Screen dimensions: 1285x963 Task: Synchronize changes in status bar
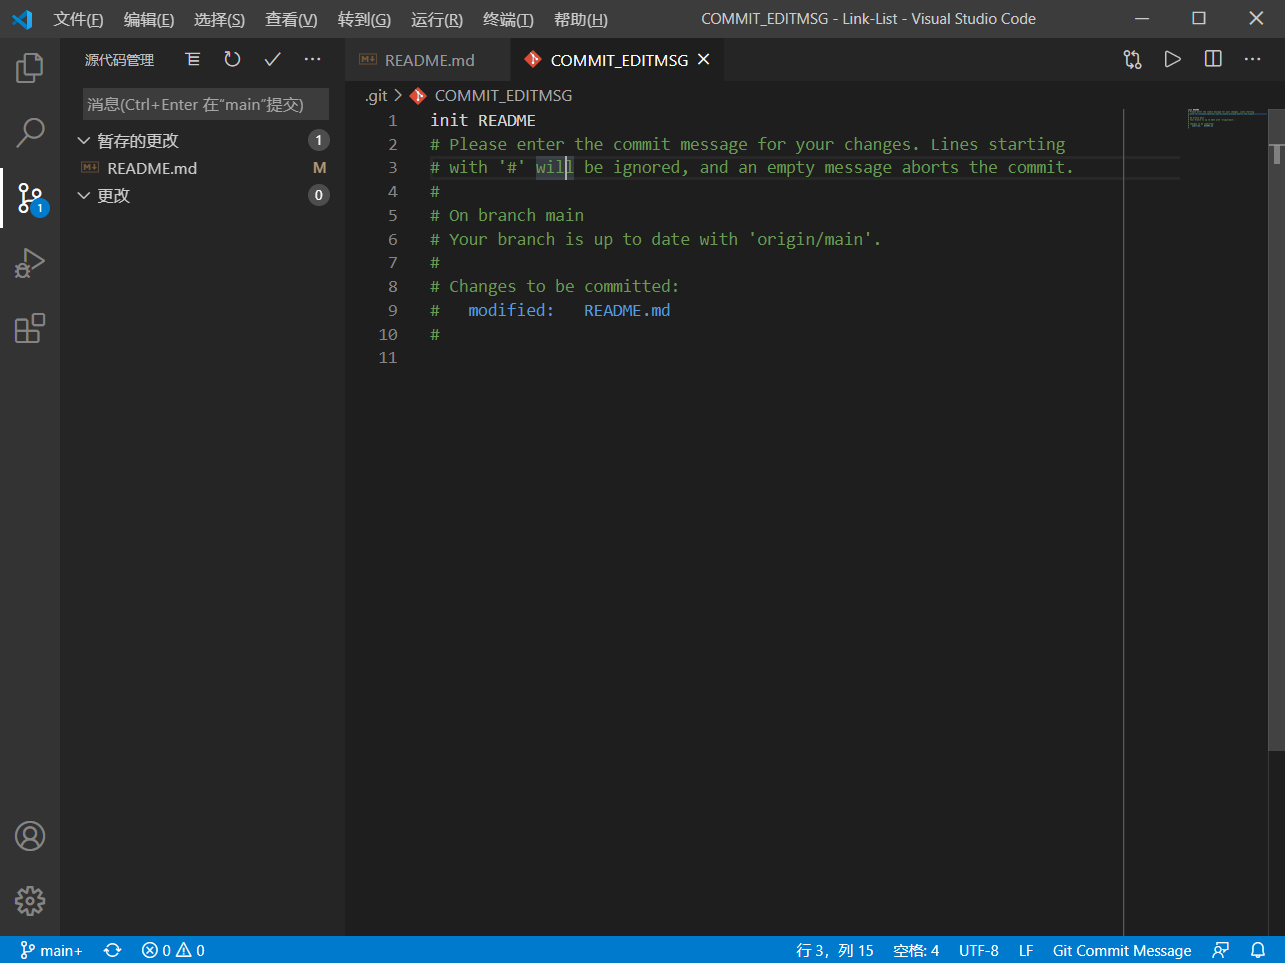[112, 950]
